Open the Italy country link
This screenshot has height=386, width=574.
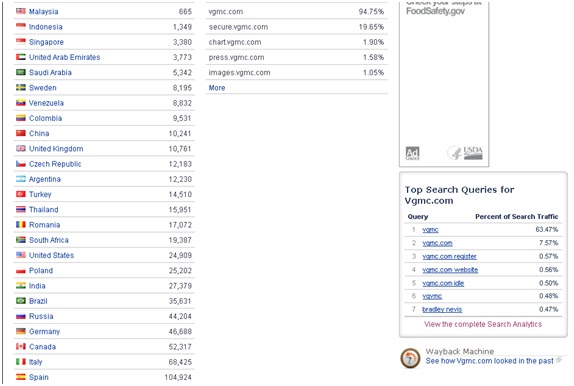click(36, 362)
